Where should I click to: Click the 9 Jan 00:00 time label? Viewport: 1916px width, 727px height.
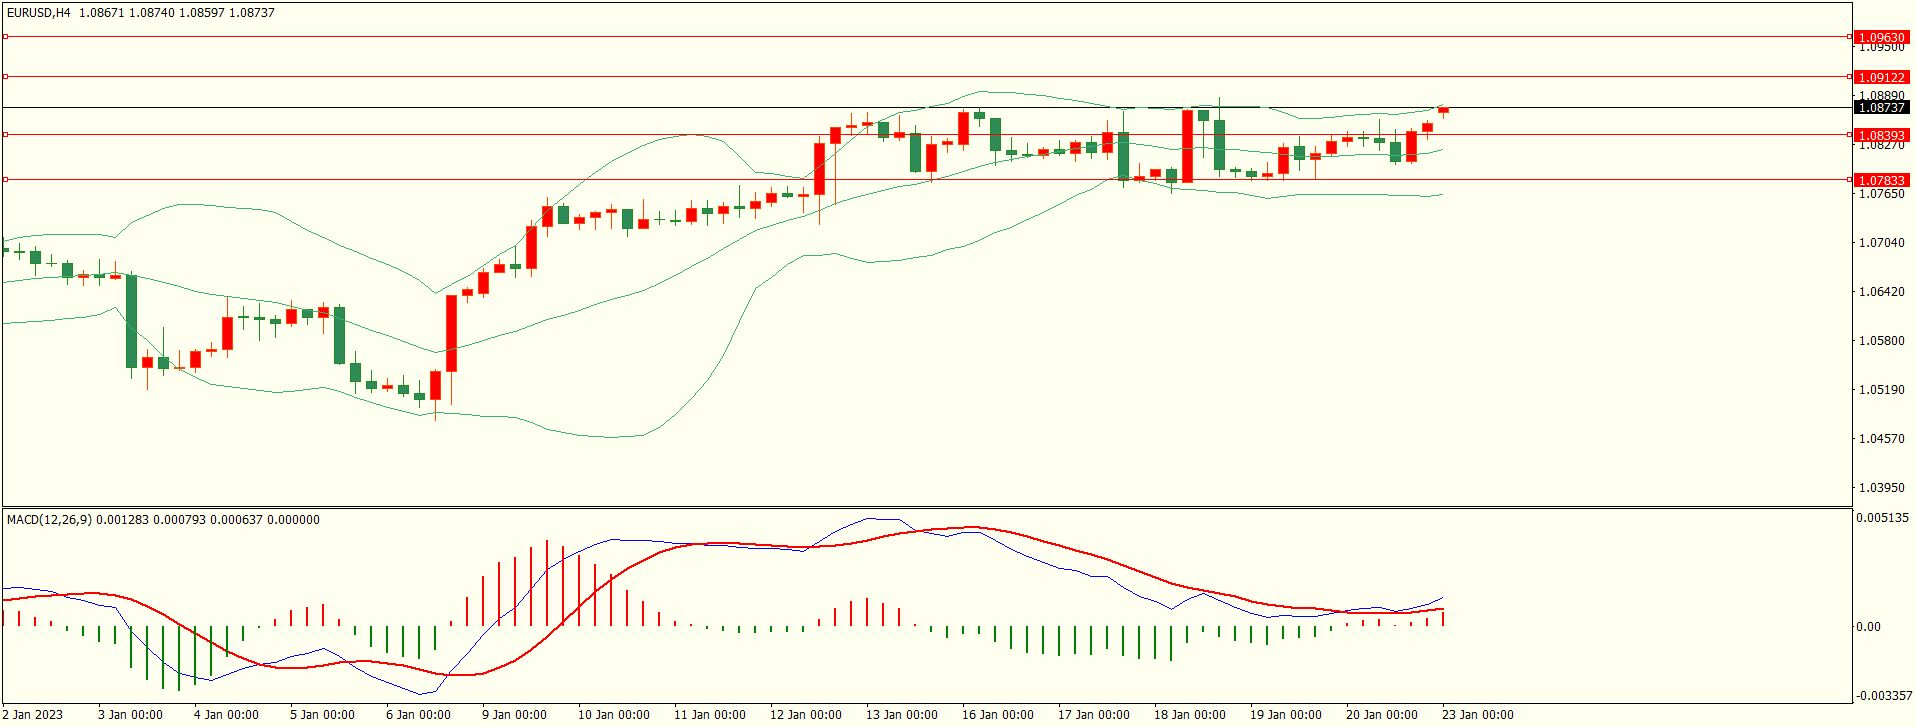tap(514, 714)
